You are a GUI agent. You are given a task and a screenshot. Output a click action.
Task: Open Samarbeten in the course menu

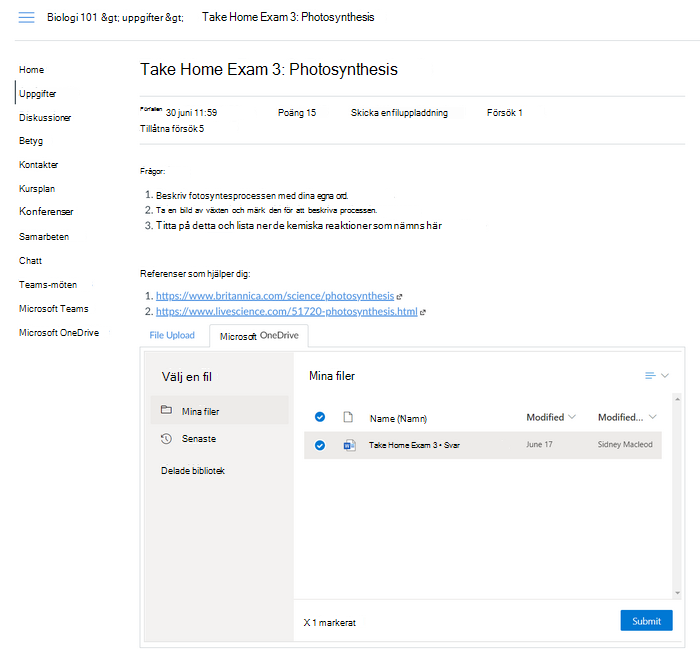[44, 237]
